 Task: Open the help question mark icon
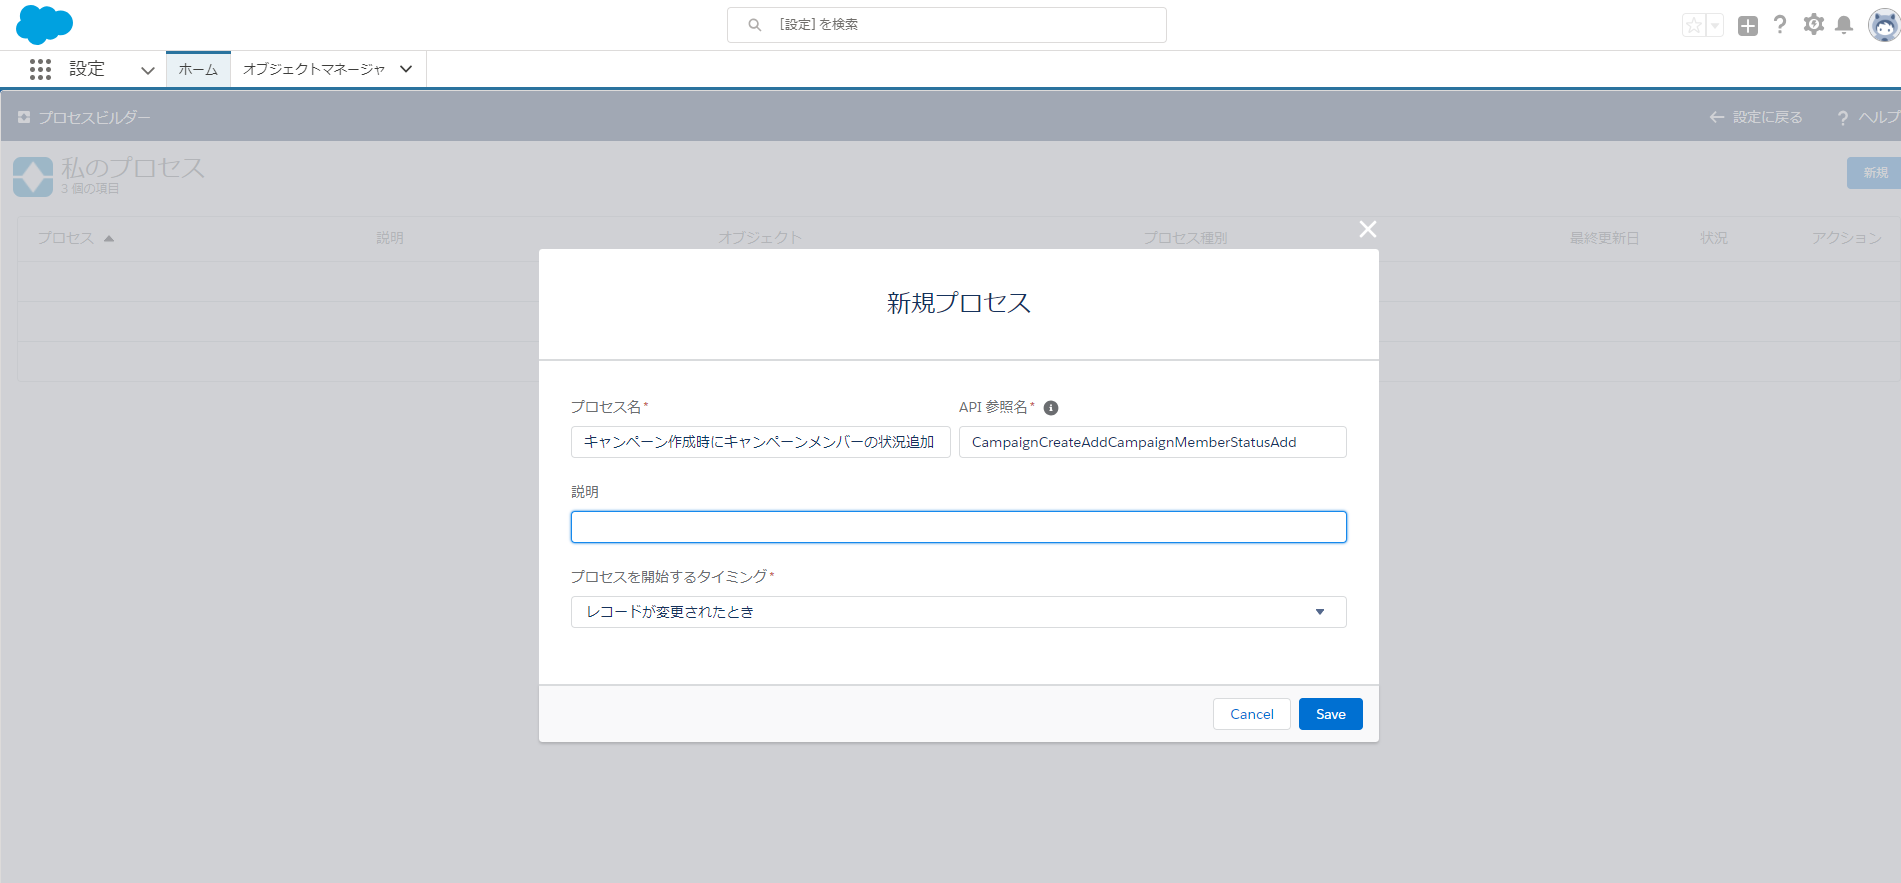[x=1780, y=25]
